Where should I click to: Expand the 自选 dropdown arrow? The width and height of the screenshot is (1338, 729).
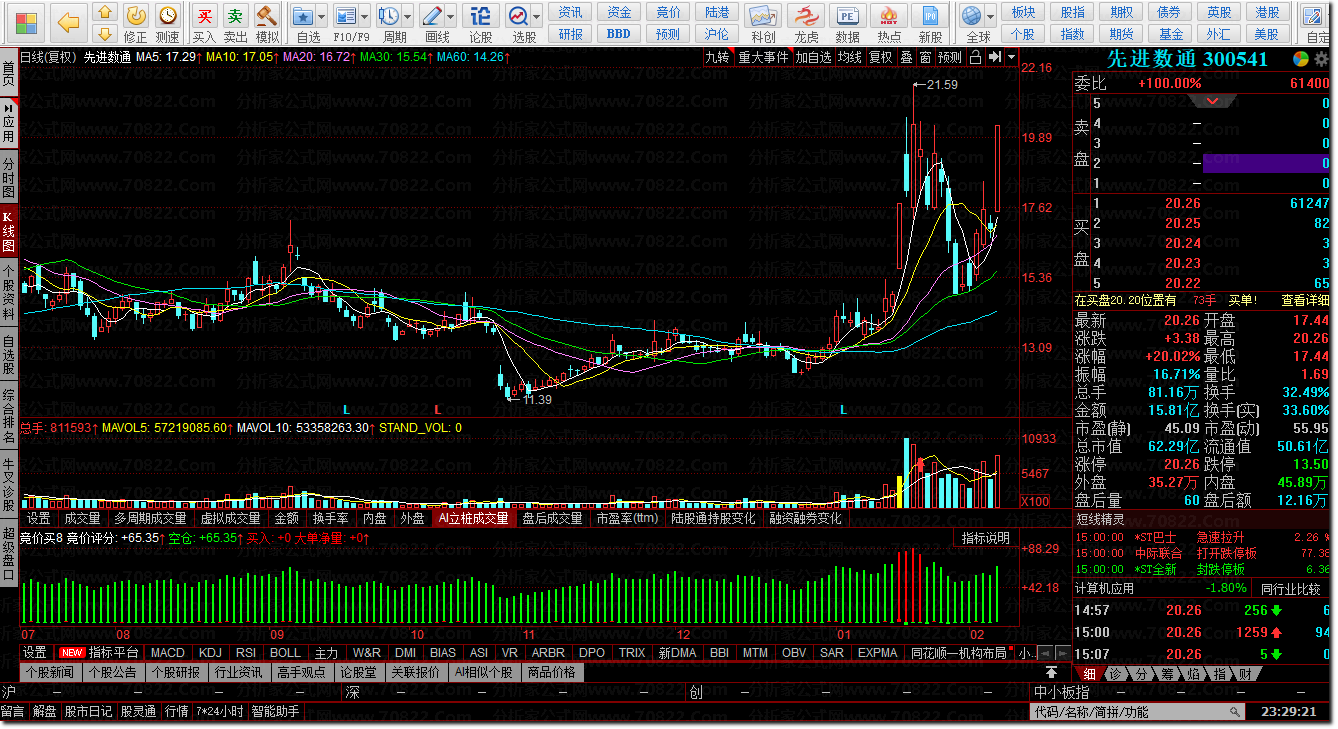(321, 16)
